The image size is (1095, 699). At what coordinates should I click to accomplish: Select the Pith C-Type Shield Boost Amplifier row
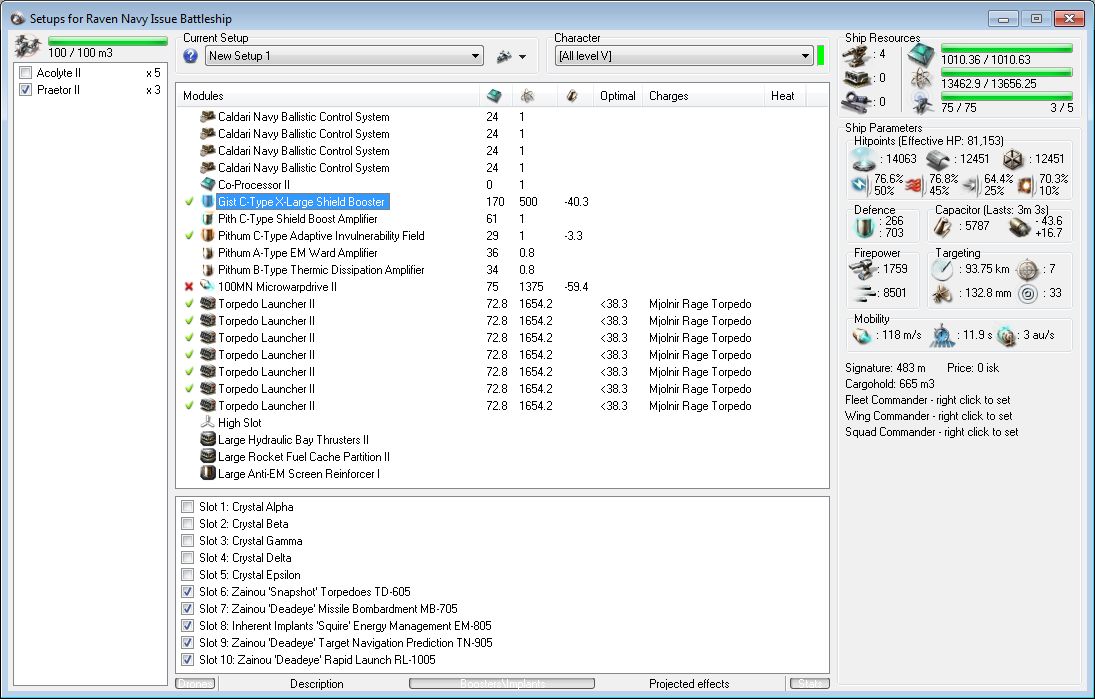502,219
